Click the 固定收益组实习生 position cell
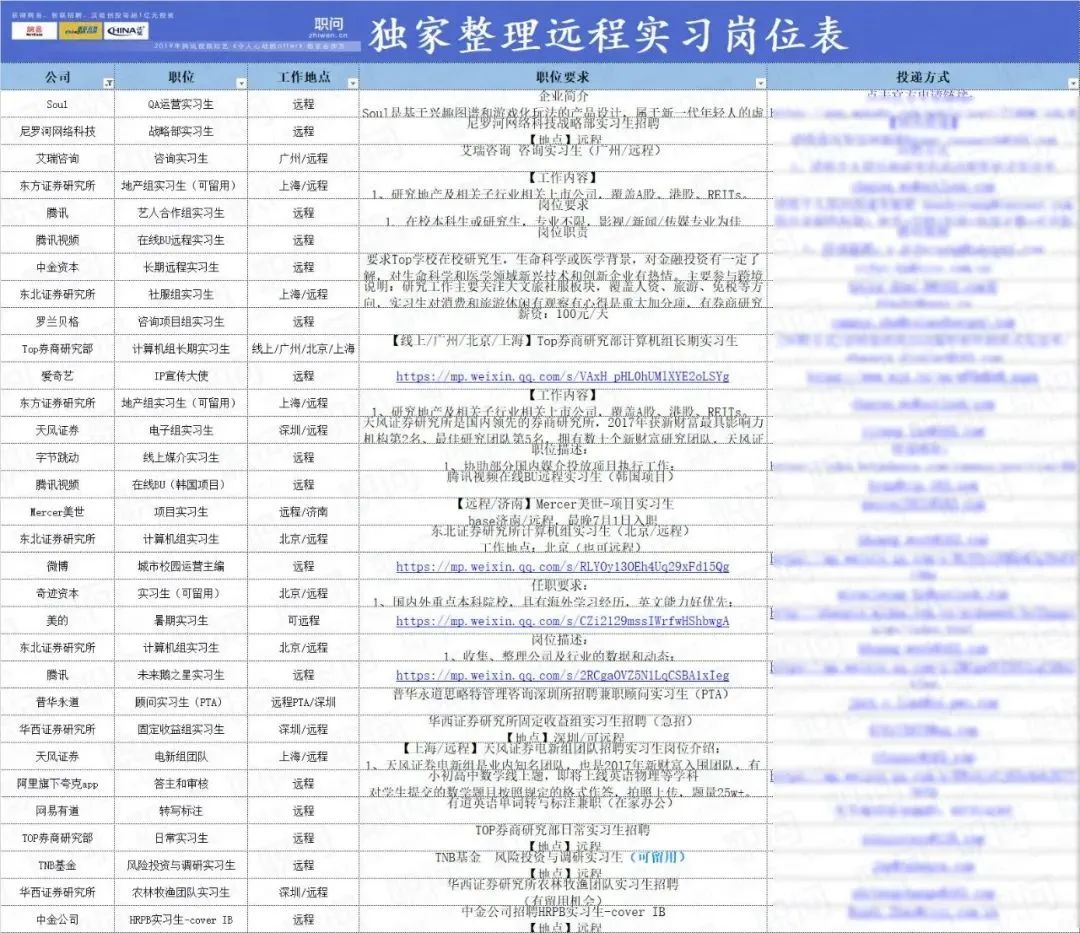The width and height of the screenshot is (1080, 933). 180,729
